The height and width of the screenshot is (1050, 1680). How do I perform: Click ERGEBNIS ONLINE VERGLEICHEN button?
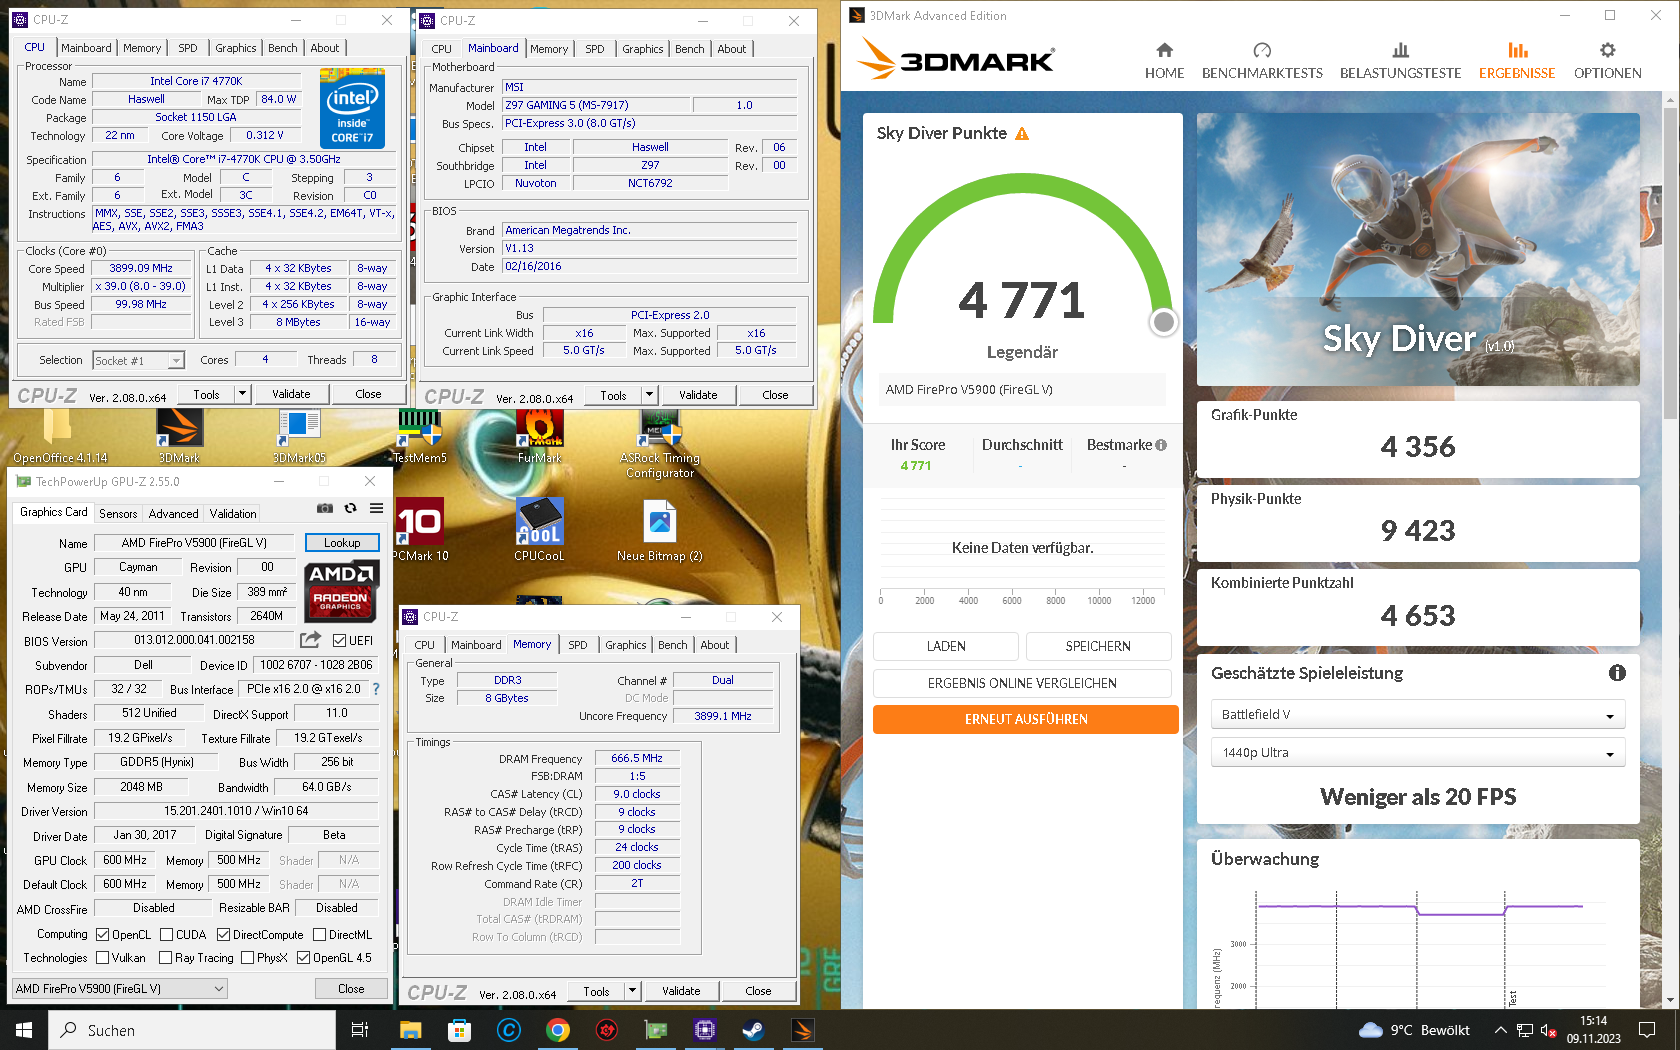point(1022,683)
